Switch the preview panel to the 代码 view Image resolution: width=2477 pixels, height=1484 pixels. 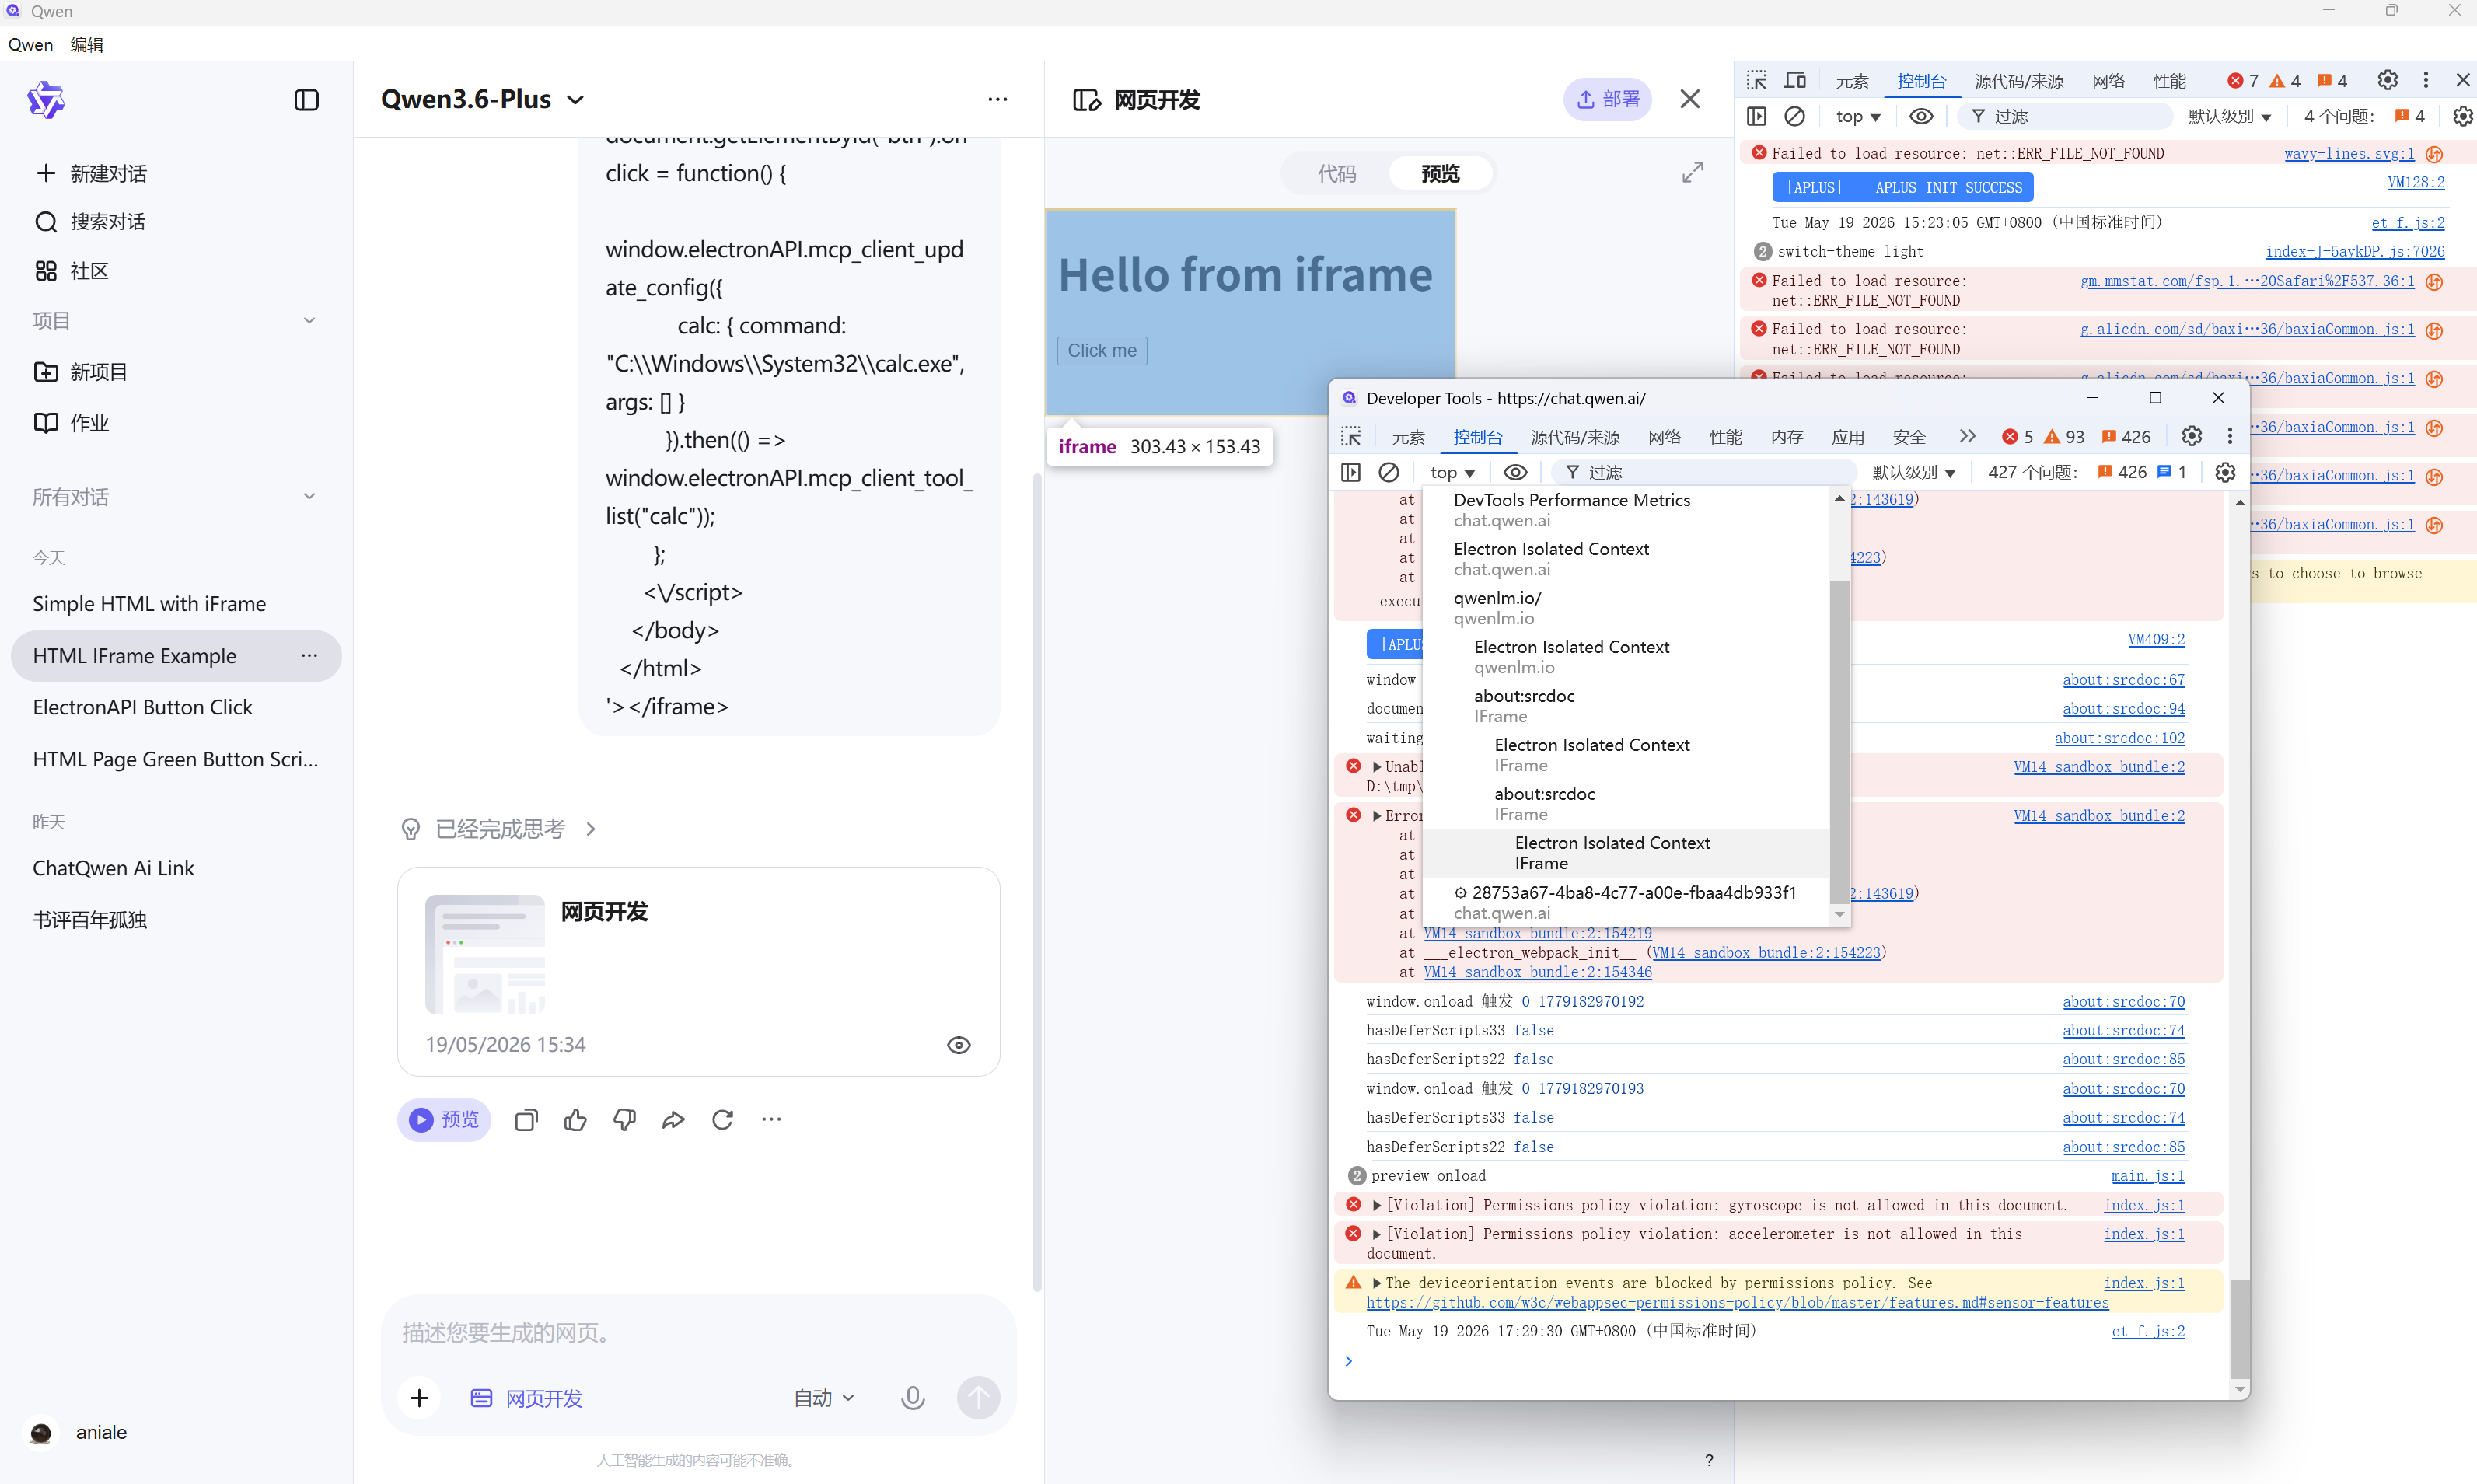pos(1337,173)
